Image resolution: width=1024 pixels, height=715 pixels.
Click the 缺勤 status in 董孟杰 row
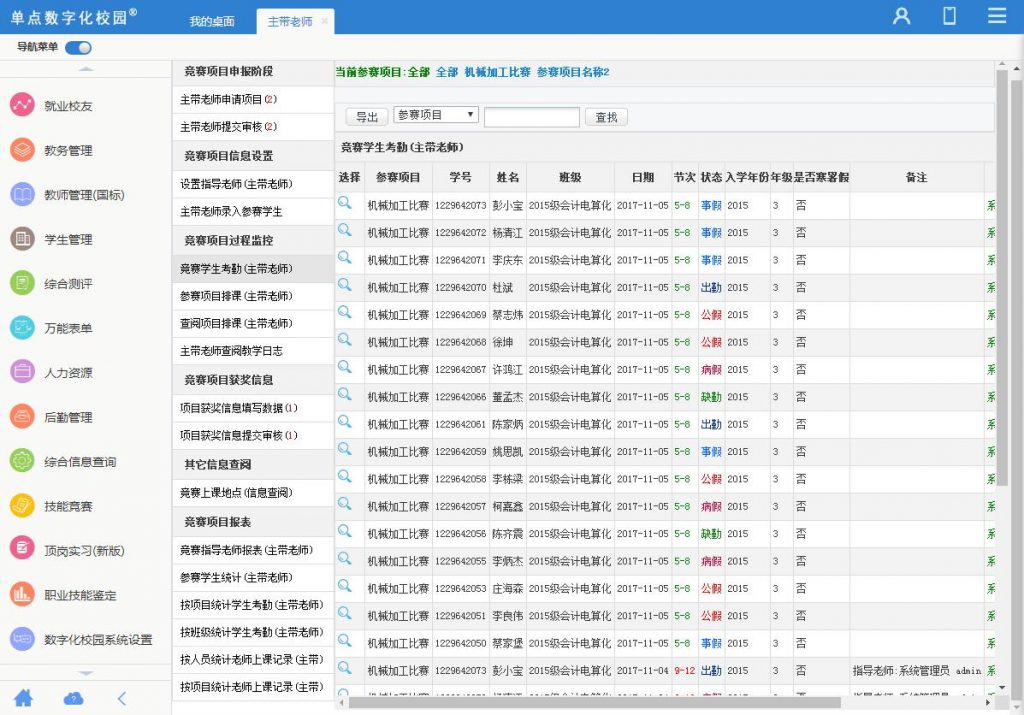point(711,397)
